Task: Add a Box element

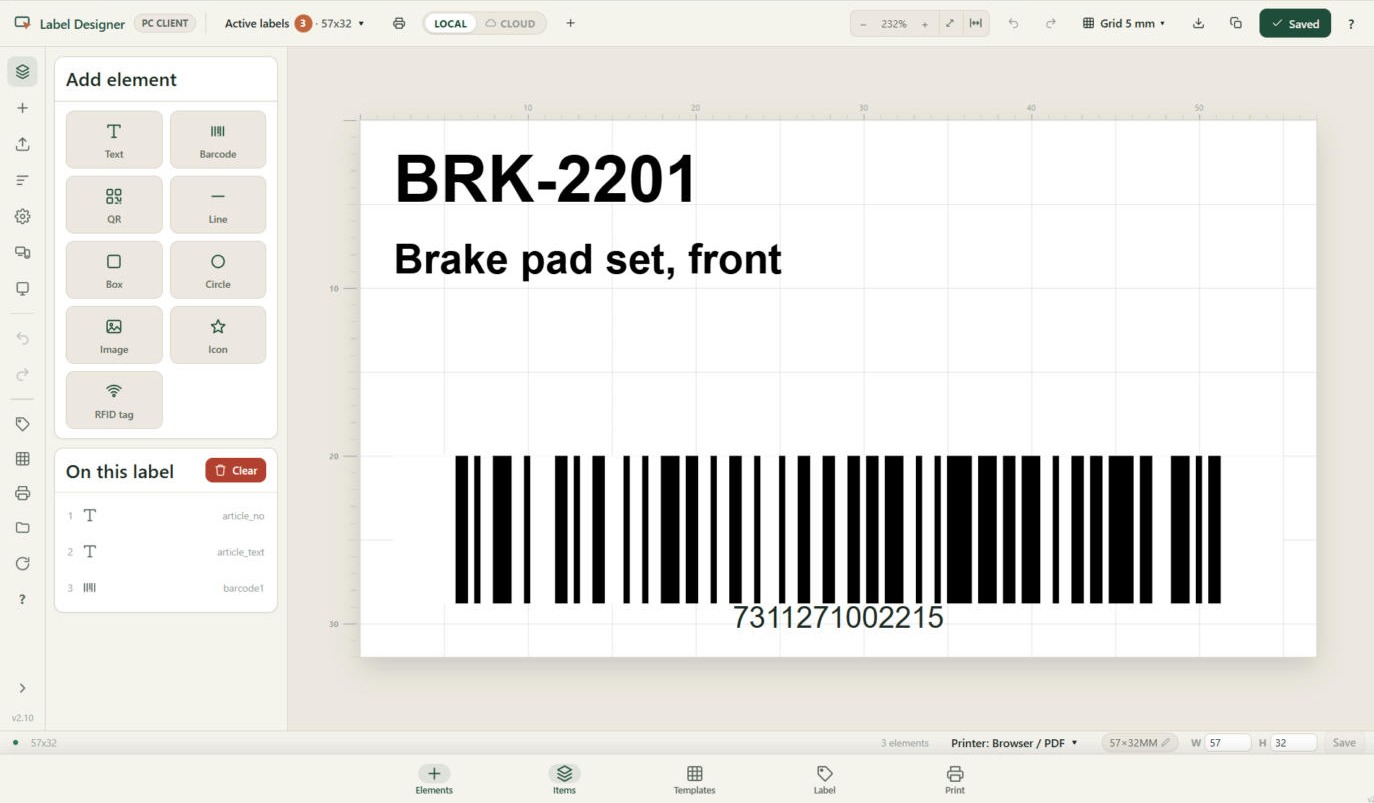Action: pyautogui.click(x=114, y=270)
